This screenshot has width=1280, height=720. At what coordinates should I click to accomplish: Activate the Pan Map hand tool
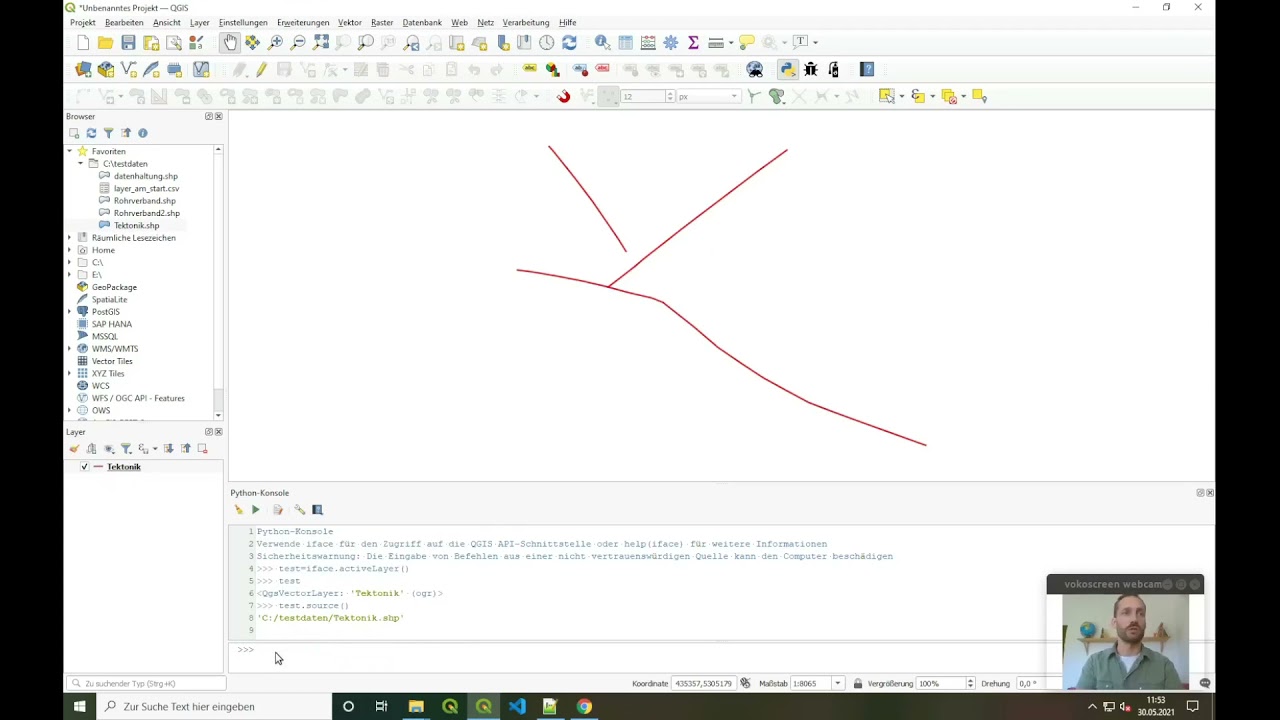click(x=231, y=42)
